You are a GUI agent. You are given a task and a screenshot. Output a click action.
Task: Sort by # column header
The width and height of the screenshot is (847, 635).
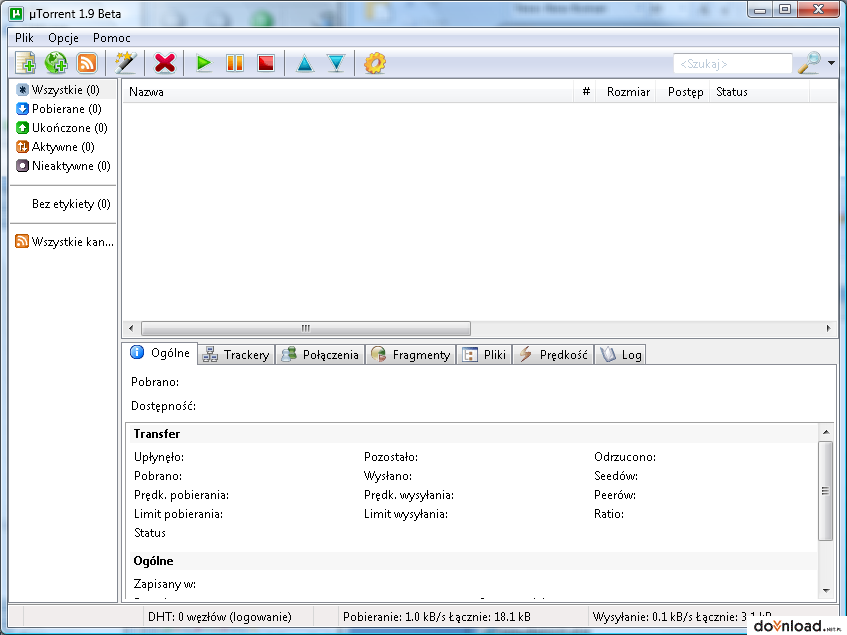pyautogui.click(x=585, y=92)
